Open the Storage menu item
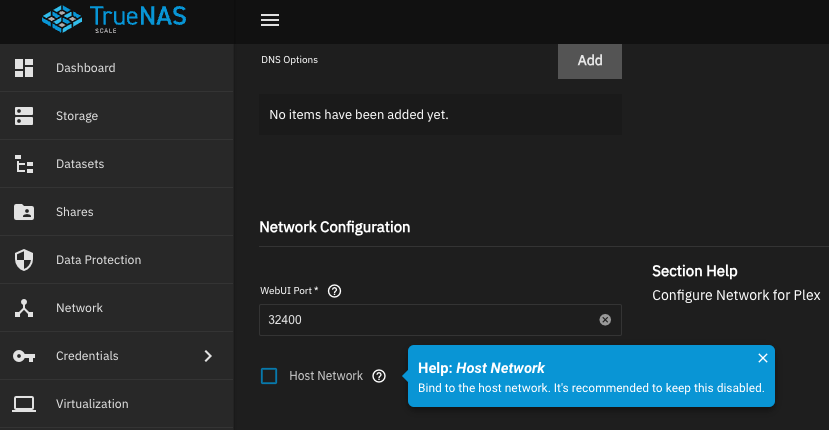The height and width of the screenshot is (430, 829). pyautogui.click(x=77, y=116)
